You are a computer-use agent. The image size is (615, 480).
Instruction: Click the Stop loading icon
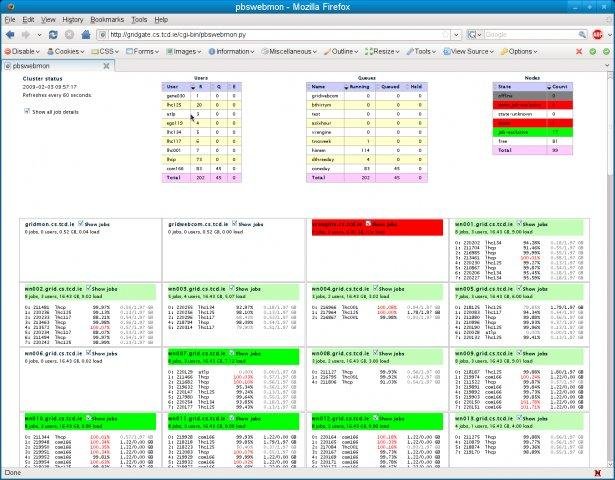tap(69, 35)
